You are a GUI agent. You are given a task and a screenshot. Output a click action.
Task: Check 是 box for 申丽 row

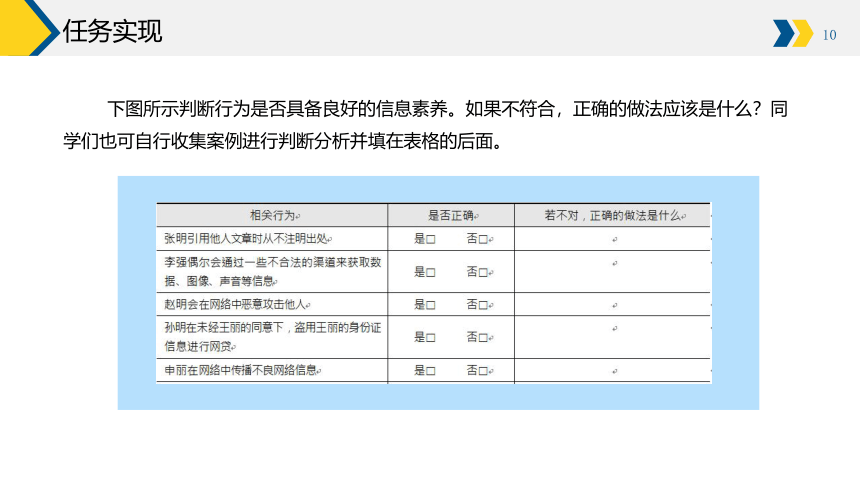tap(431, 371)
